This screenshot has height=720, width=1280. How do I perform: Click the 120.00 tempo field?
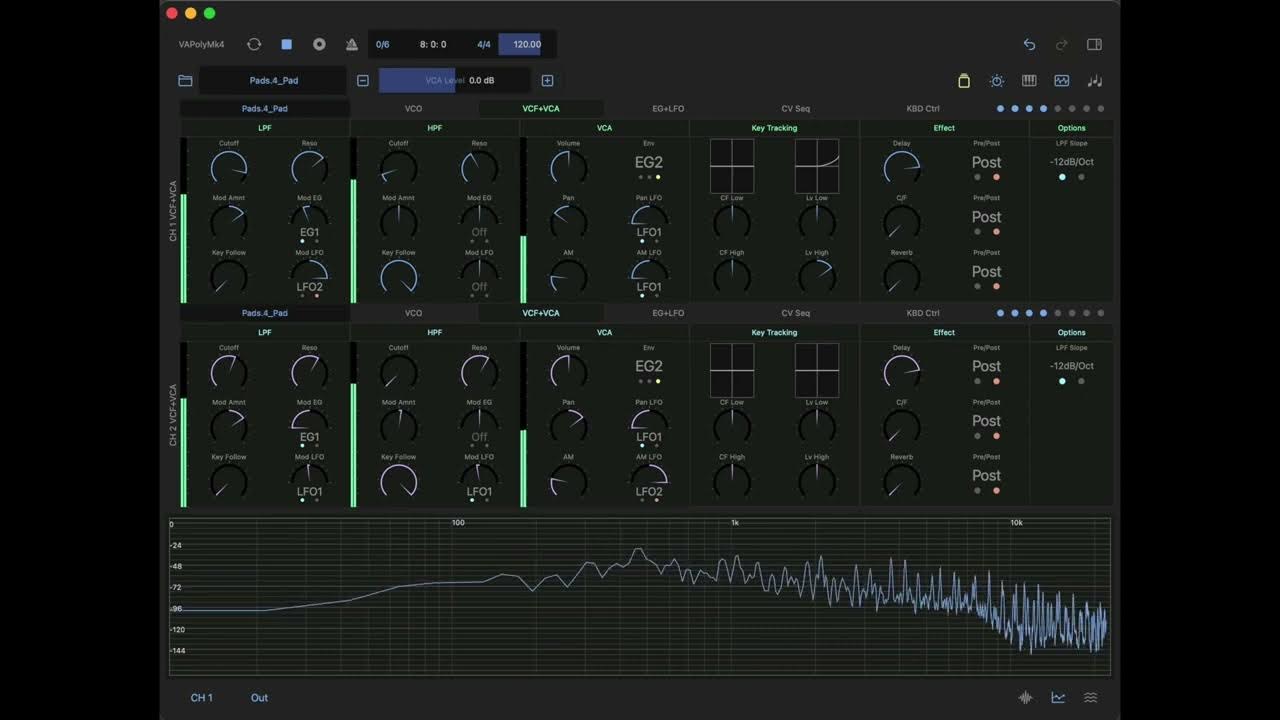(527, 44)
